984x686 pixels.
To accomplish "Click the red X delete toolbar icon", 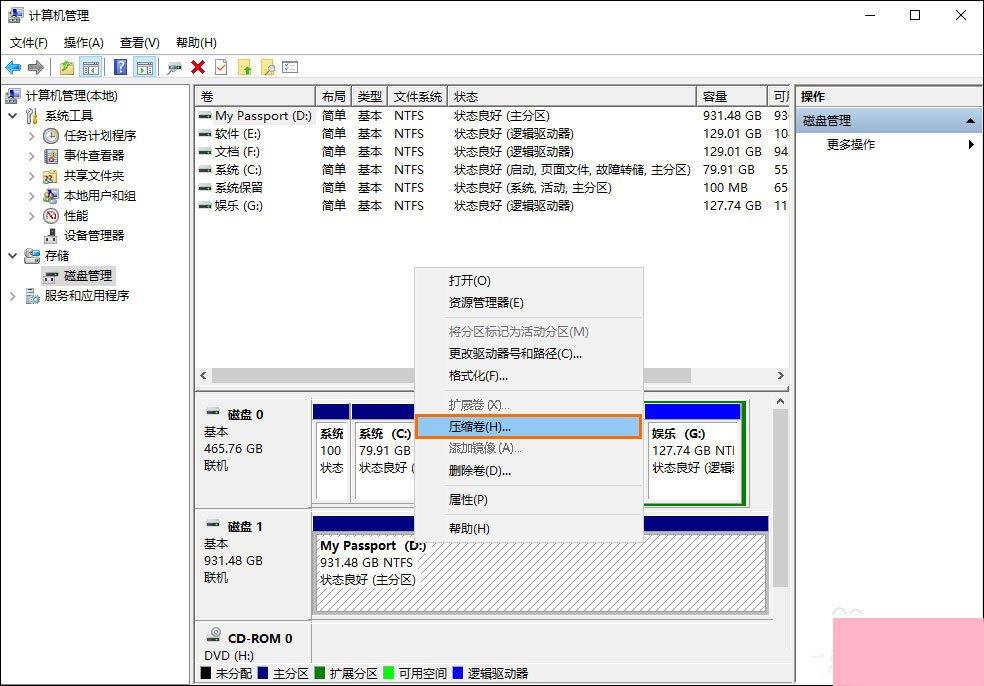I will point(198,67).
